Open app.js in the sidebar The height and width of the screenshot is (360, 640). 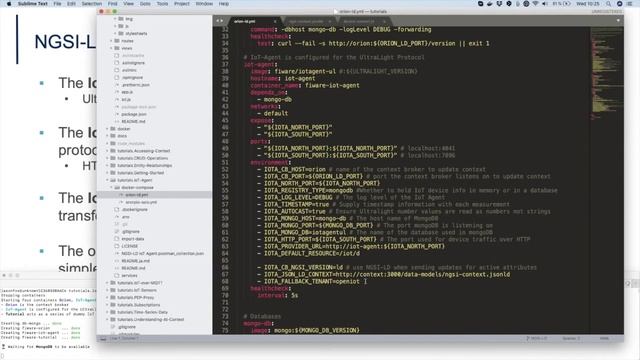[x=127, y=92]
